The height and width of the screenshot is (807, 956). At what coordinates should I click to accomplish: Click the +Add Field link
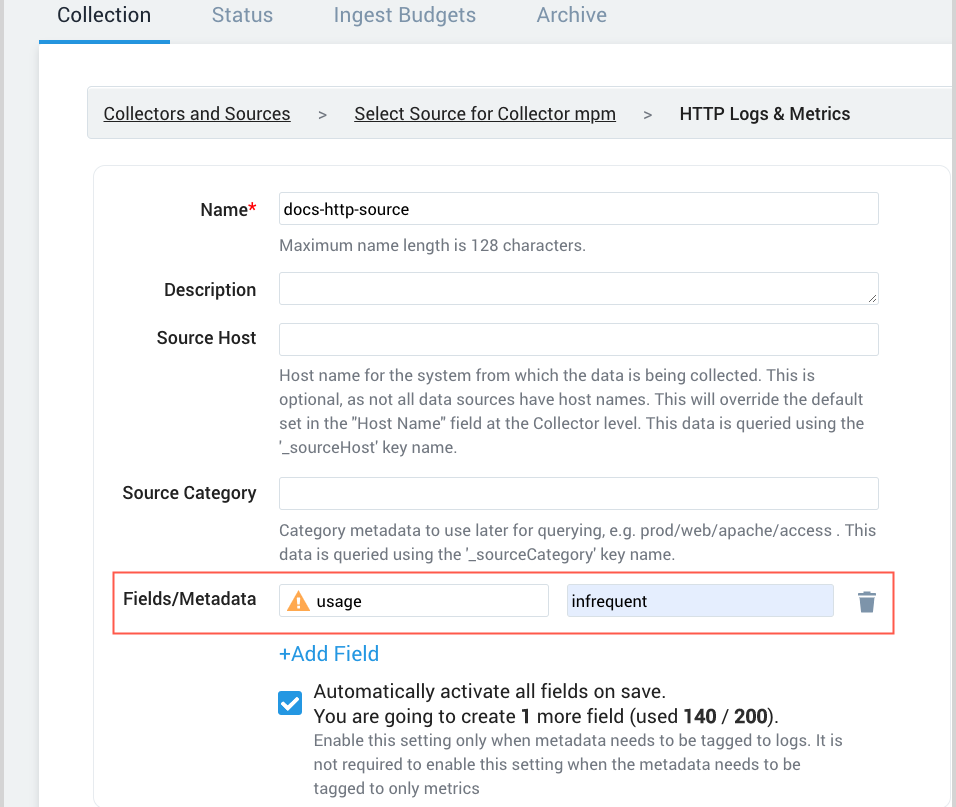coord(329,654)
